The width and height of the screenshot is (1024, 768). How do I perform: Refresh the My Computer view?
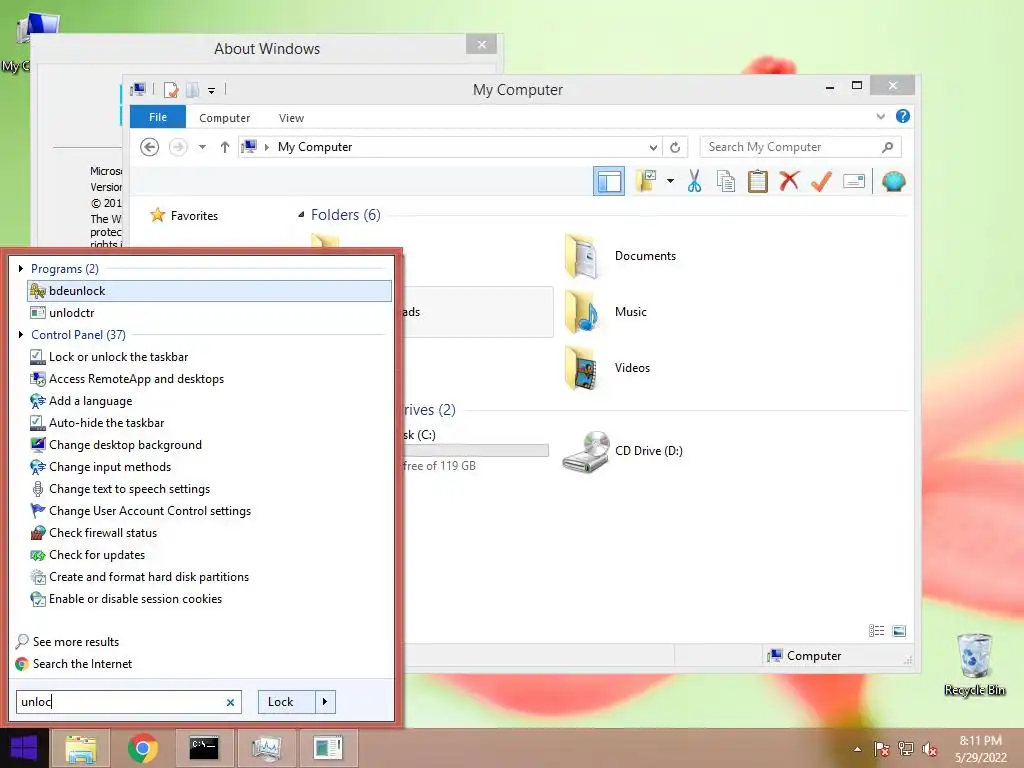675,148
